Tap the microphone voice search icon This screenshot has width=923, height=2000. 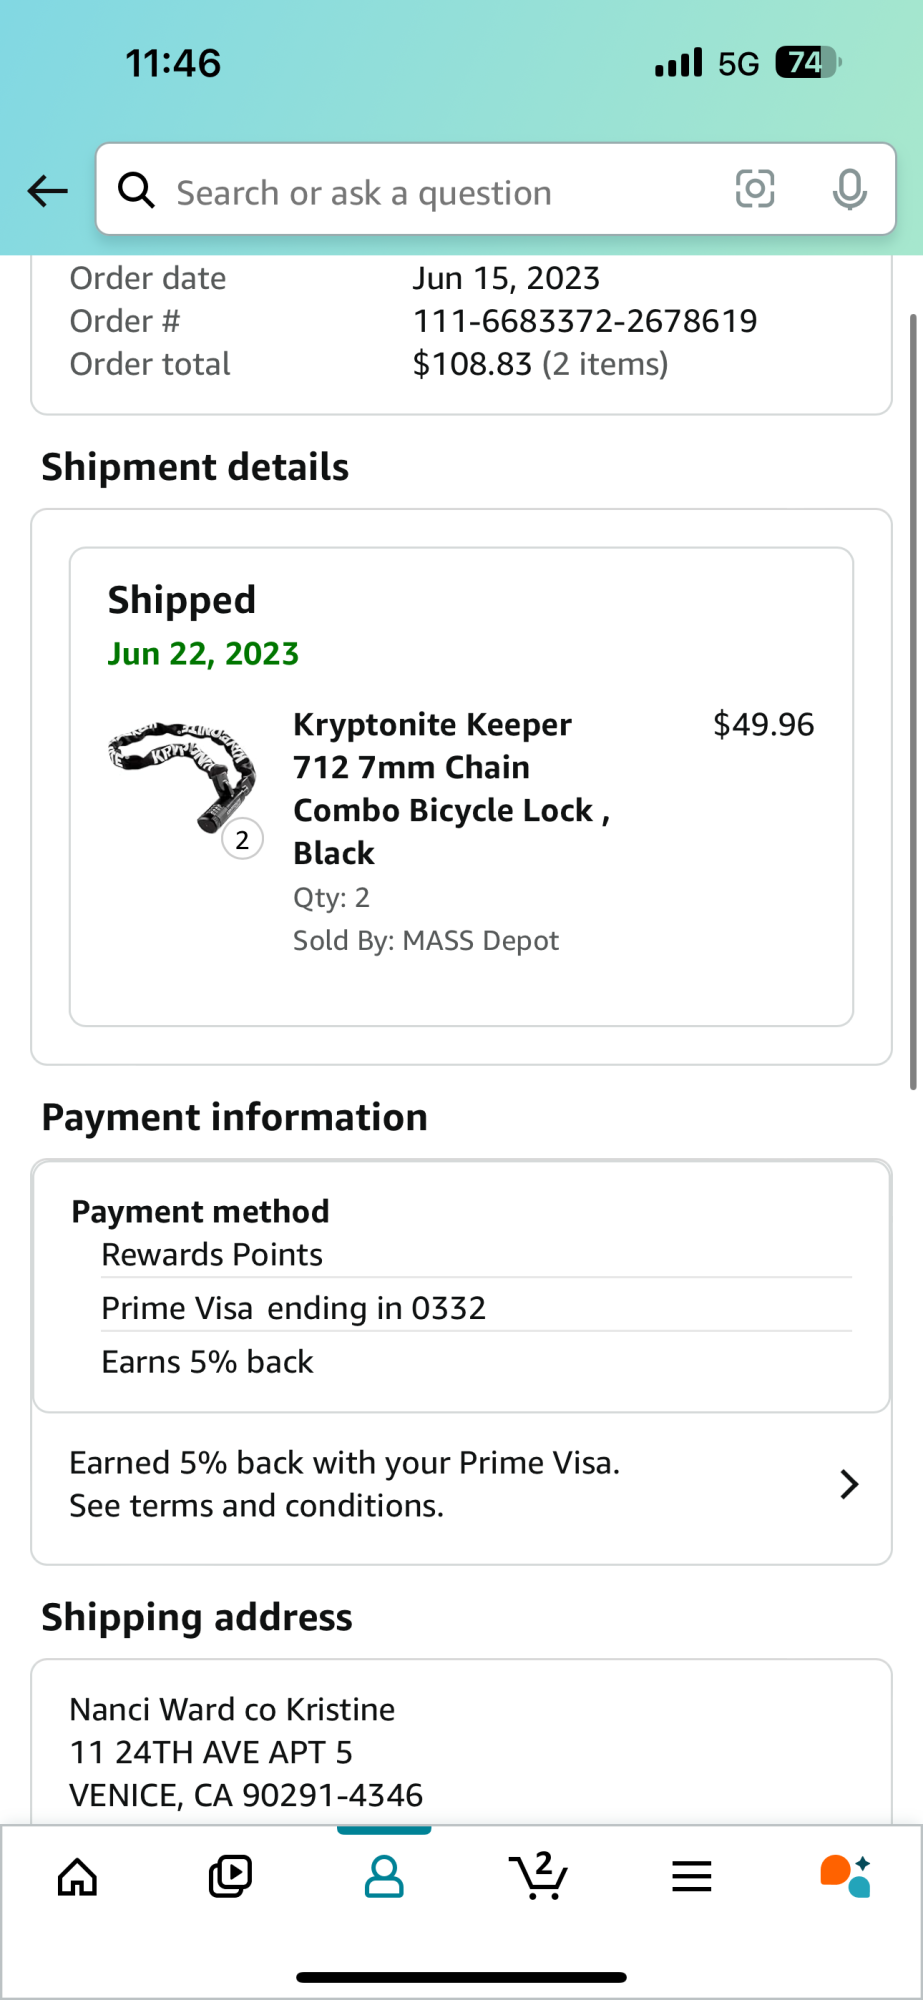tap(849, 189)
